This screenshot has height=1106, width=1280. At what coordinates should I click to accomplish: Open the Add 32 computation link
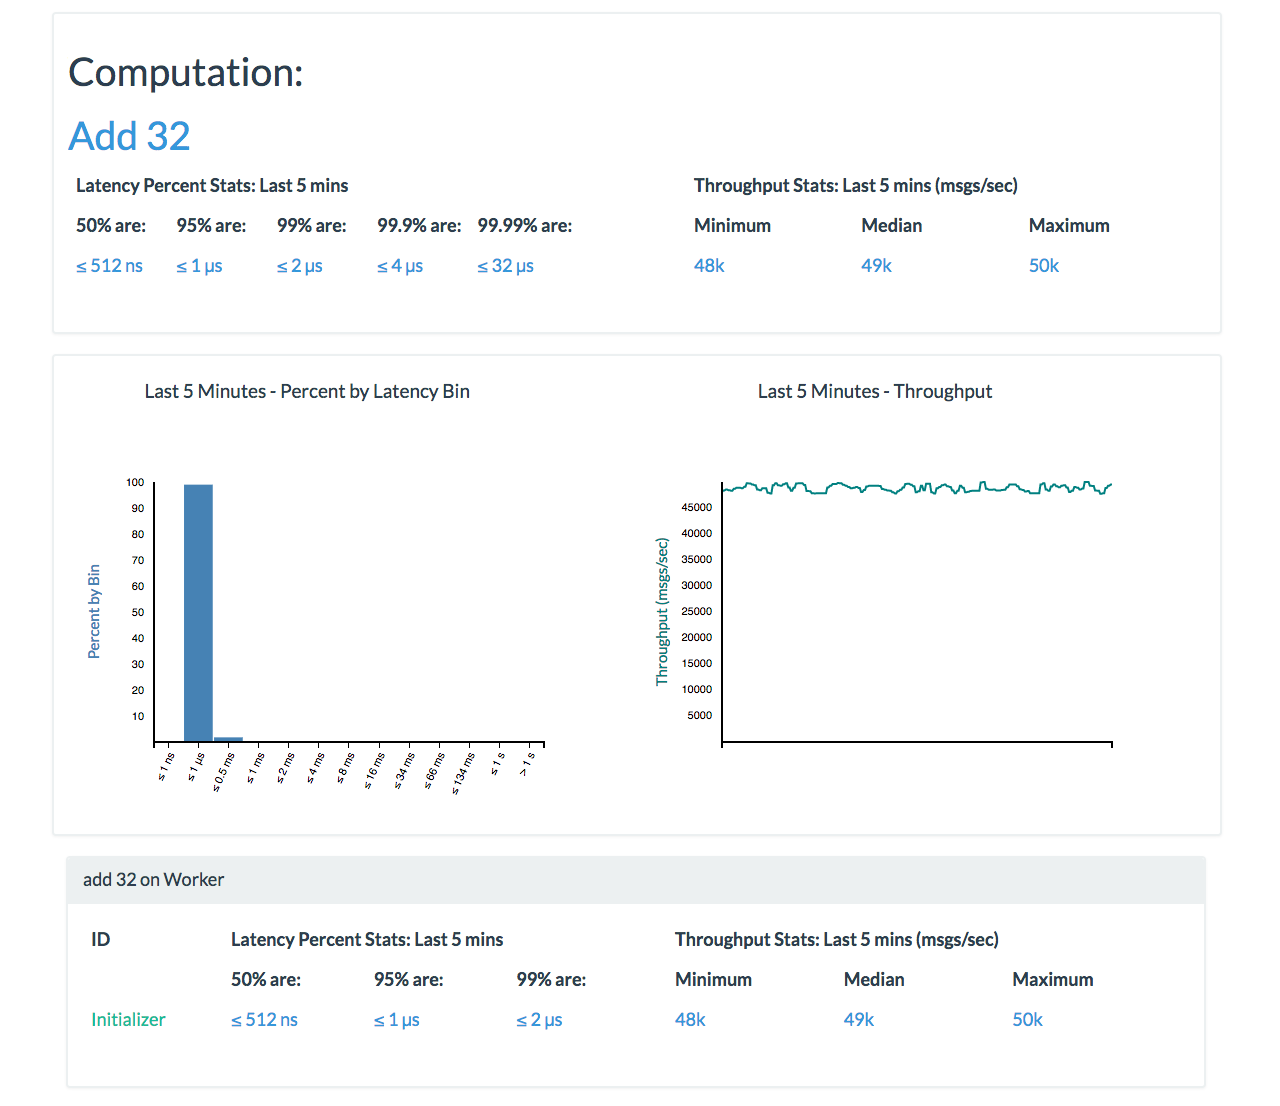click(x=129, y=136)
